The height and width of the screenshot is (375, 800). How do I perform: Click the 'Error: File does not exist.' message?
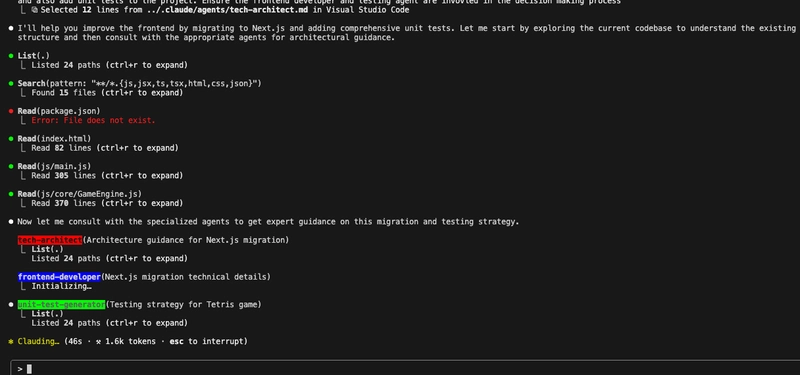[x=93, y=120]
